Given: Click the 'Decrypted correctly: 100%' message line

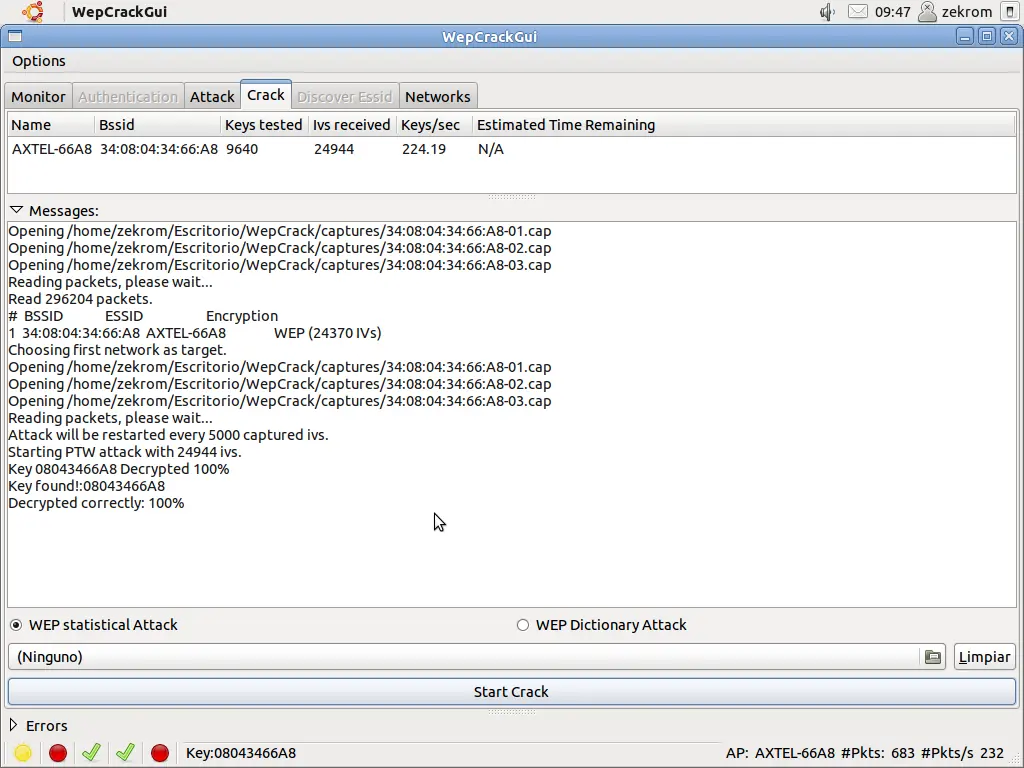Looking at the screenshot, I should tap(96, 503).
